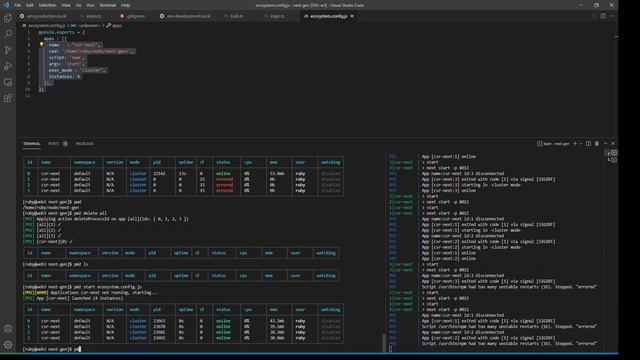Image resolution: width=640 pixels, height=360 pixels.
Task: Select the PROBLEMS panel tab
Action: pyautogui.click(x=84, y=144)
